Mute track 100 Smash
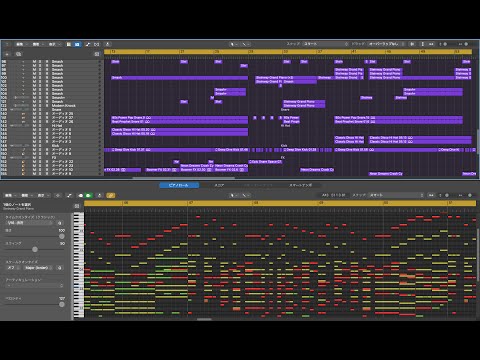 click(34, 78)
